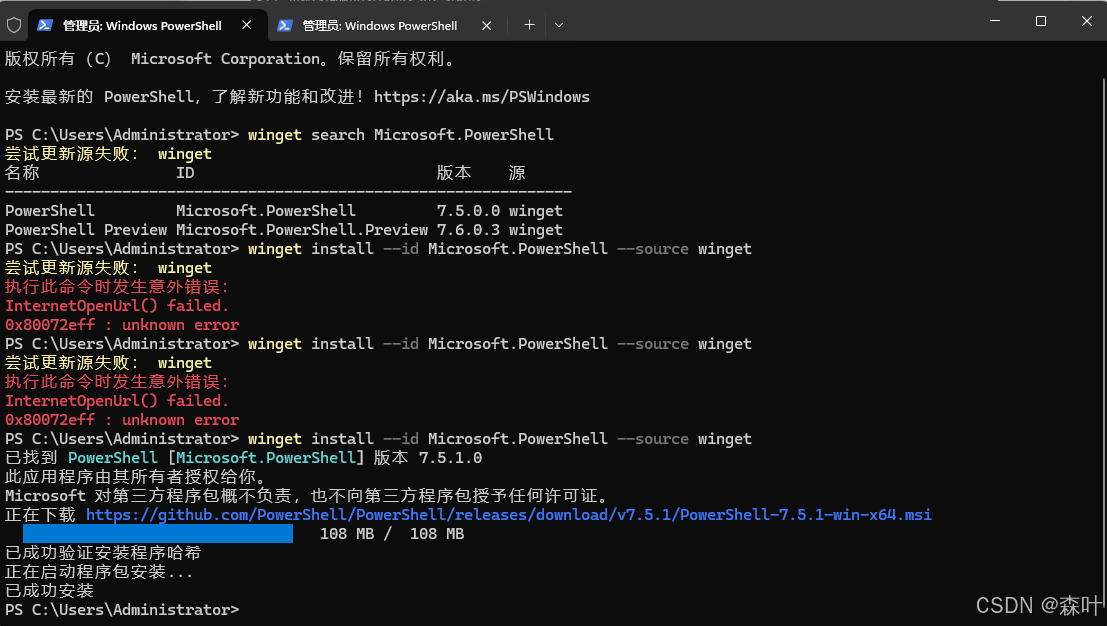The image size is (1107, 626).
Task: Click version '7.6.0.3' in results table
Action: tap(468, 230)
